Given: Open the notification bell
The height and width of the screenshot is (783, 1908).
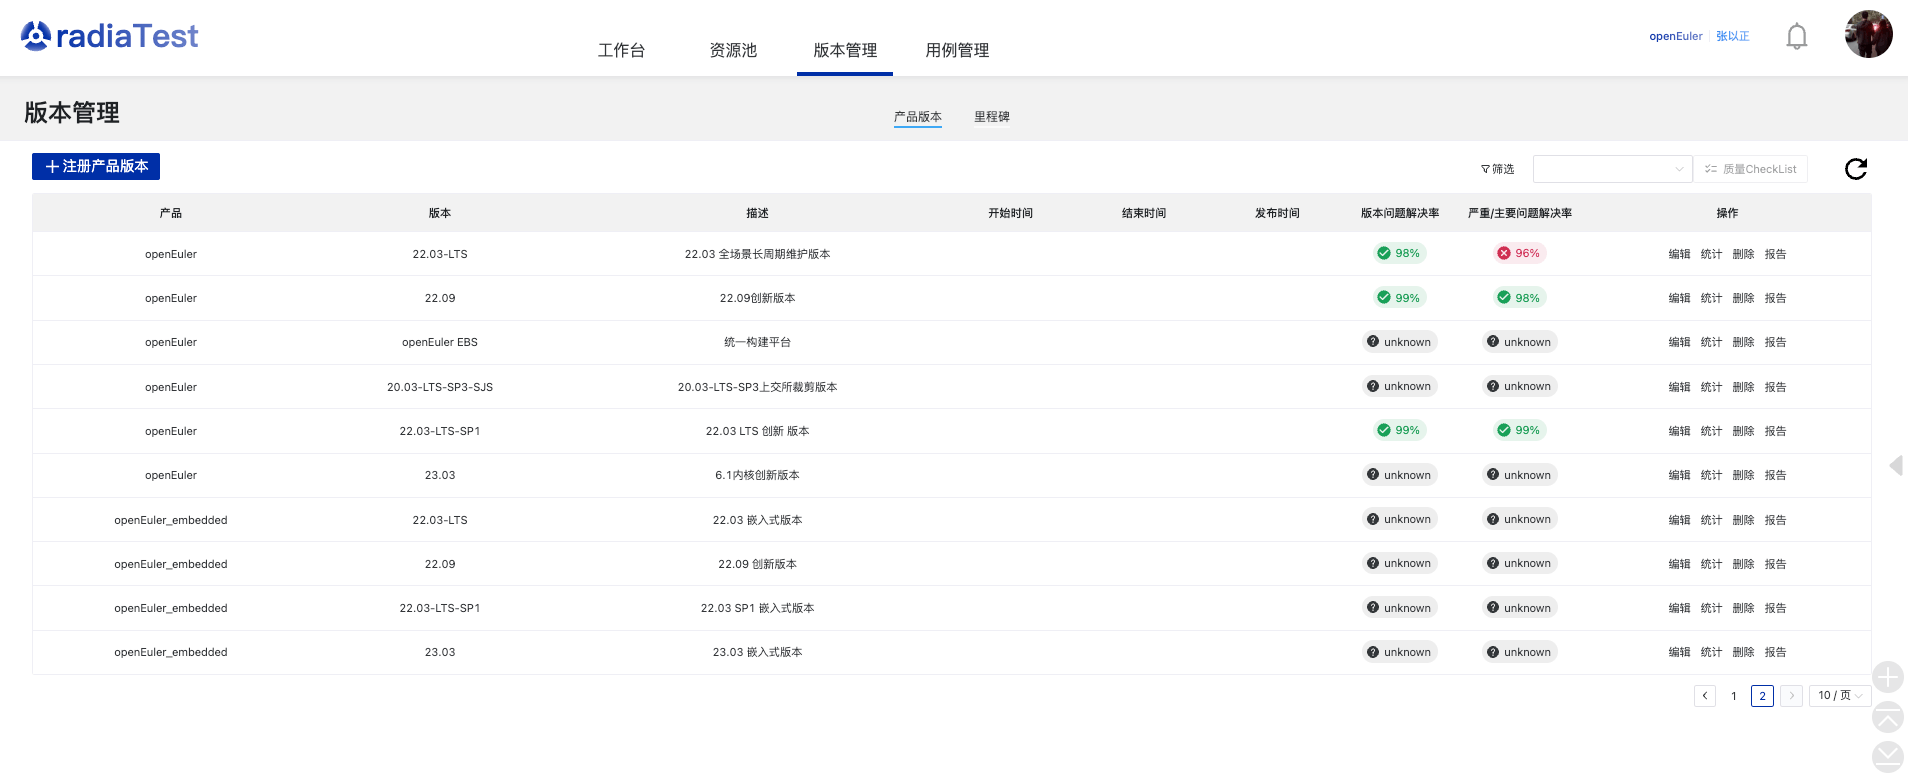Looking at the screenshot, I should point(1796,37).
